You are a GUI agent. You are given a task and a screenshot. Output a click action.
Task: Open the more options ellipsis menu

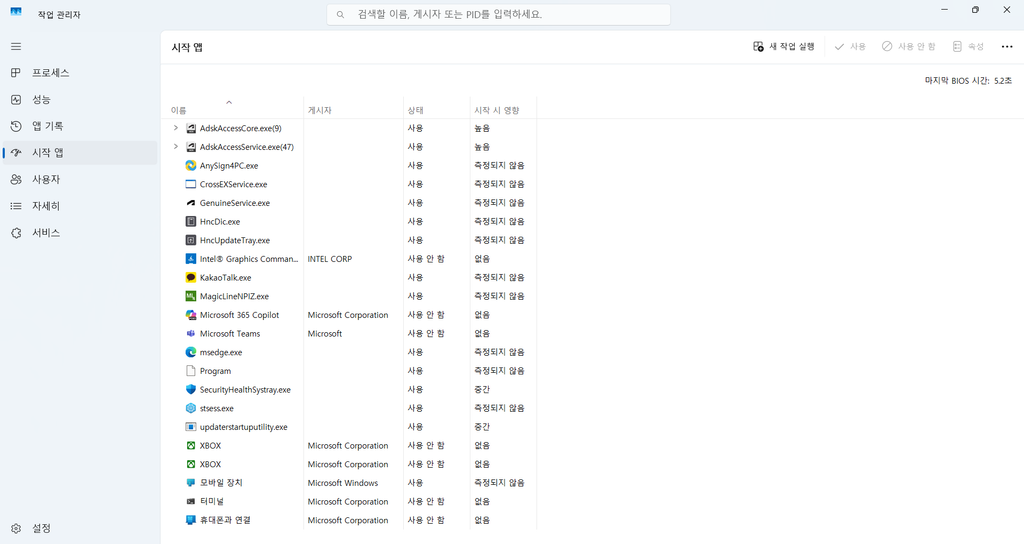tap(1007, 46)
